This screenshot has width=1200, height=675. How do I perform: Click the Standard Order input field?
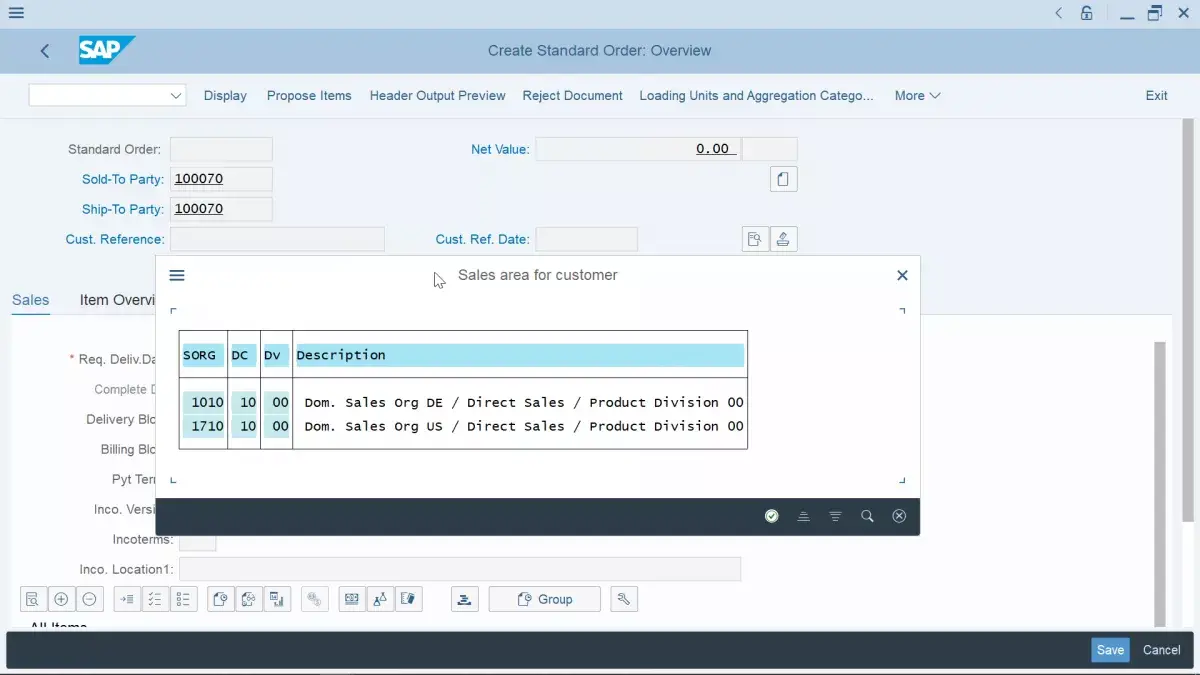221,149
